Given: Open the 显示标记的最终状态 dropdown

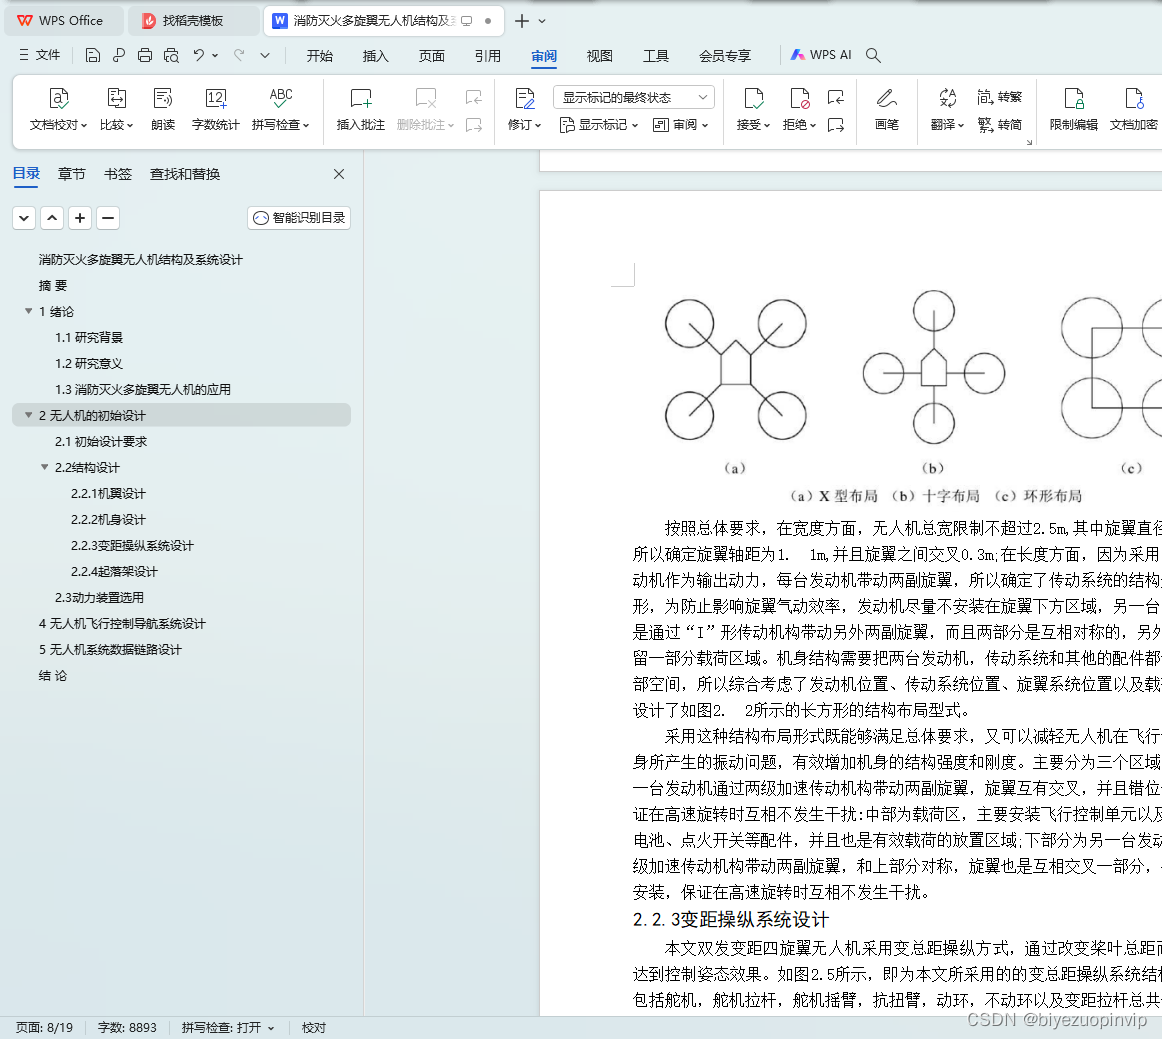Looking at the screenshot, I should click(634, 97).
